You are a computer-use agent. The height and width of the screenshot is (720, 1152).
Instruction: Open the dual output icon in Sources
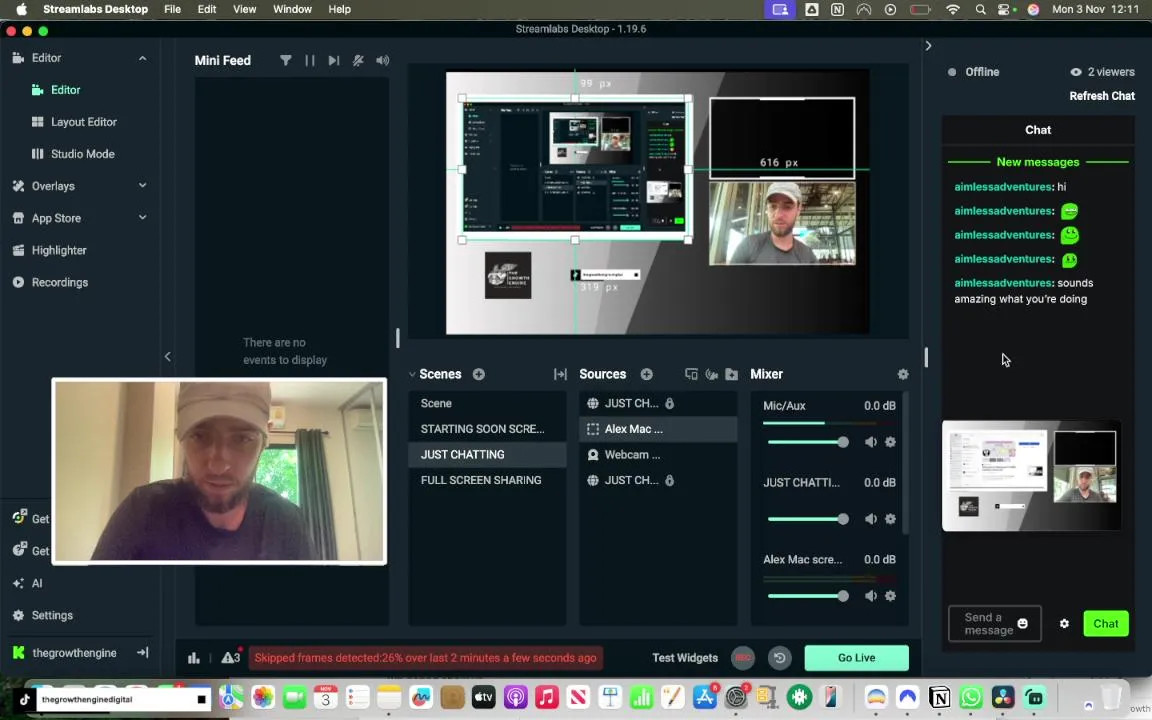pos(691,374)
